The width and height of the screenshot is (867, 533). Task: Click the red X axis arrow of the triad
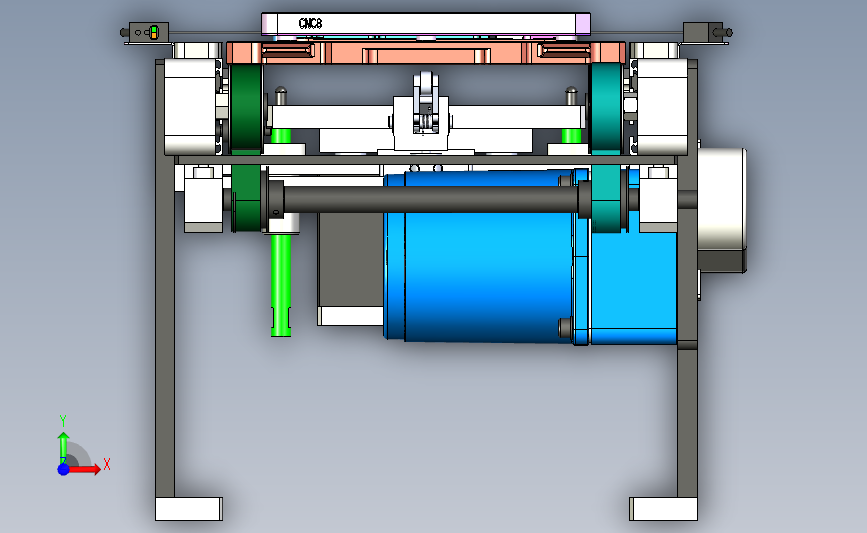tap(85, 469)
